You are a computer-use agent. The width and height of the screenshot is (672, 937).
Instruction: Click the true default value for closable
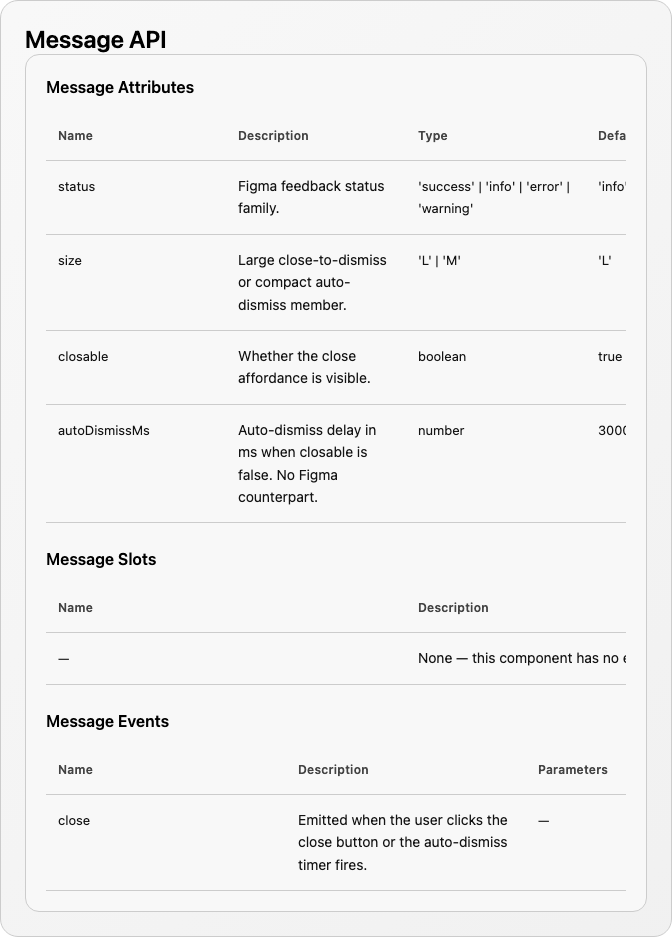610,357
